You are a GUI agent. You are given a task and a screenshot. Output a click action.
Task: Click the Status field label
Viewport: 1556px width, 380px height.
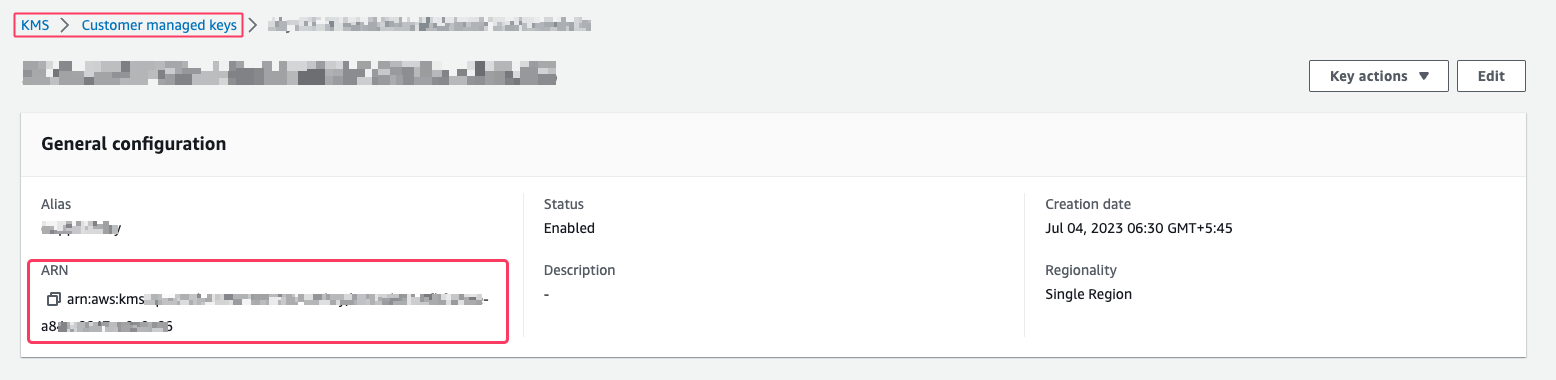pyautogui.click(x=564, y=204)
